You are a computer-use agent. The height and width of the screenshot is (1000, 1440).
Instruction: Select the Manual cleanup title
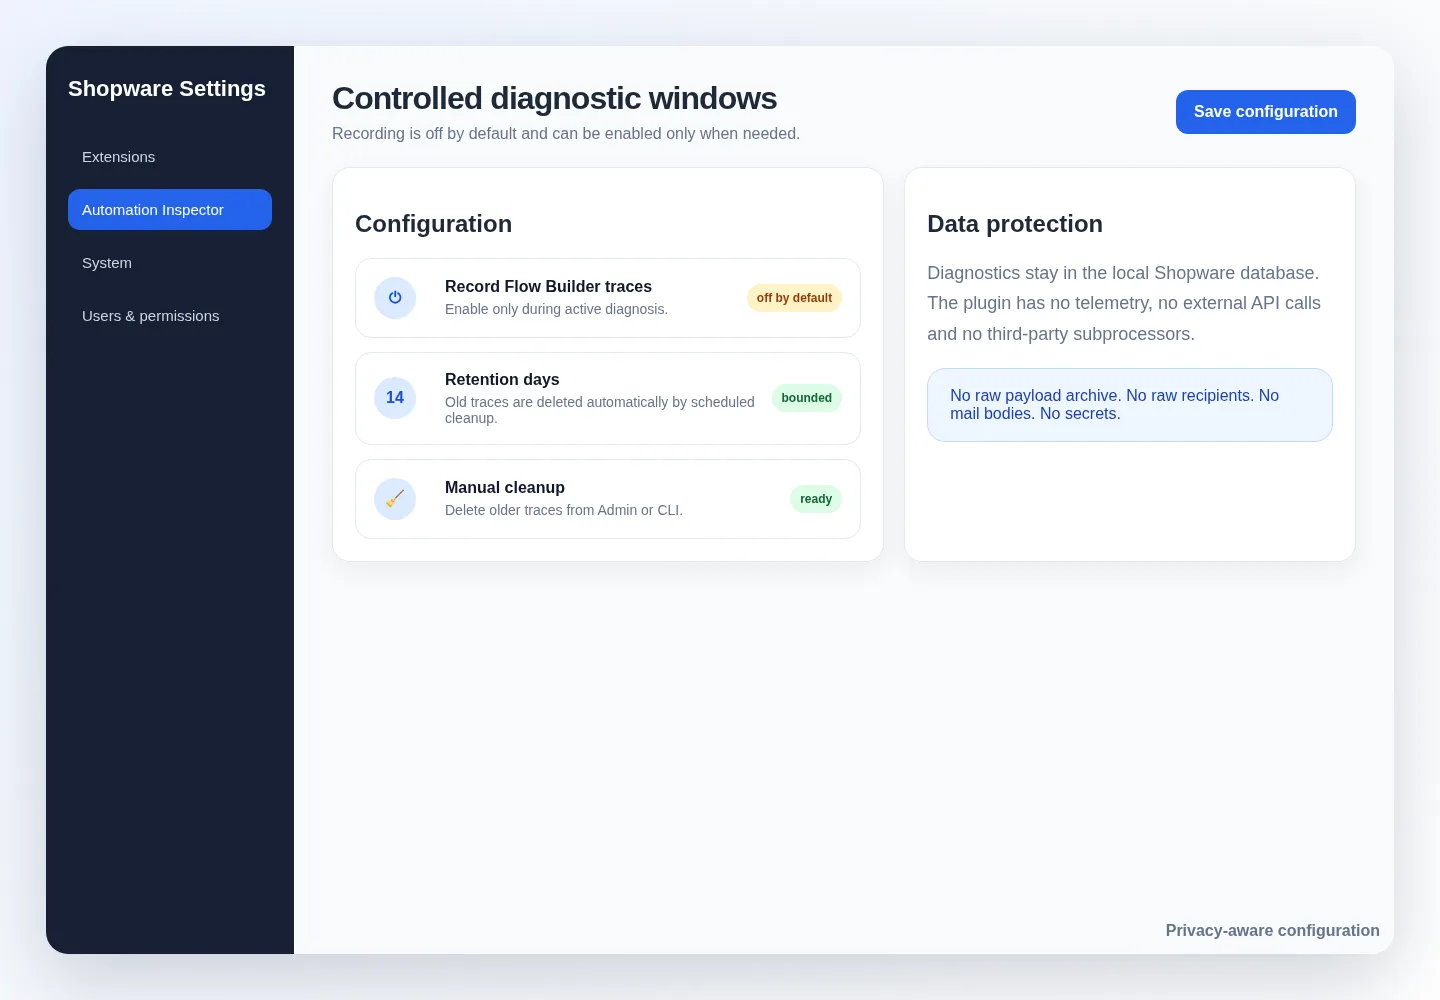505,487
